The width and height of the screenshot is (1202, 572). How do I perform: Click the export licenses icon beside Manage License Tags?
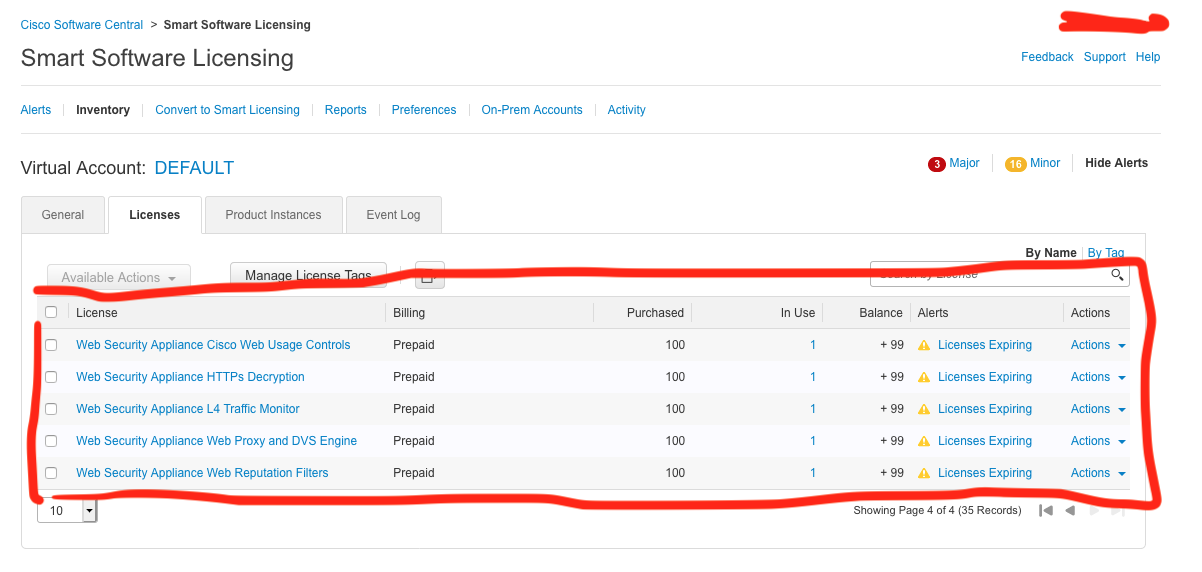[430, 276]
